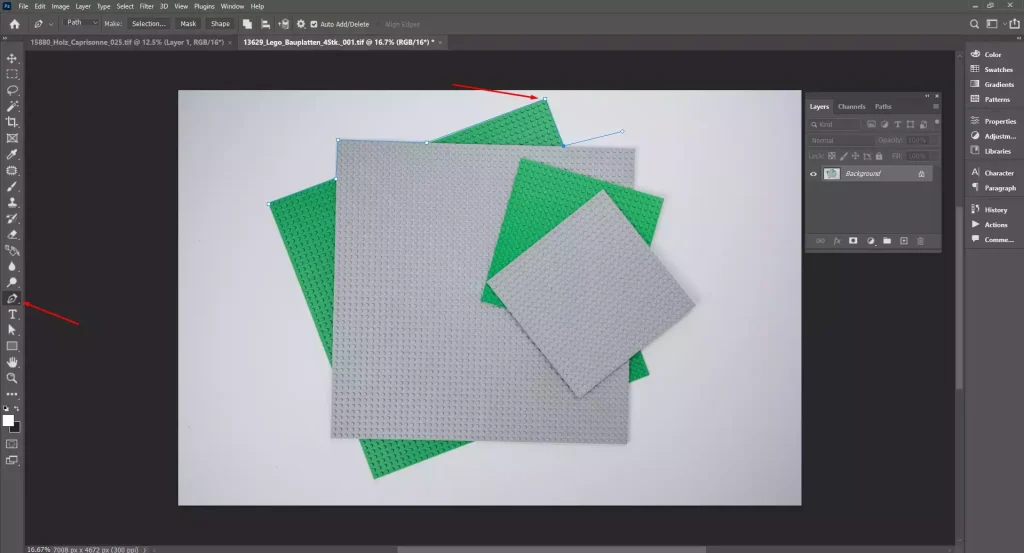Viewport: 1024px width, 553px height.
Task: Select the Eraser tool
Action: (12, 234)
